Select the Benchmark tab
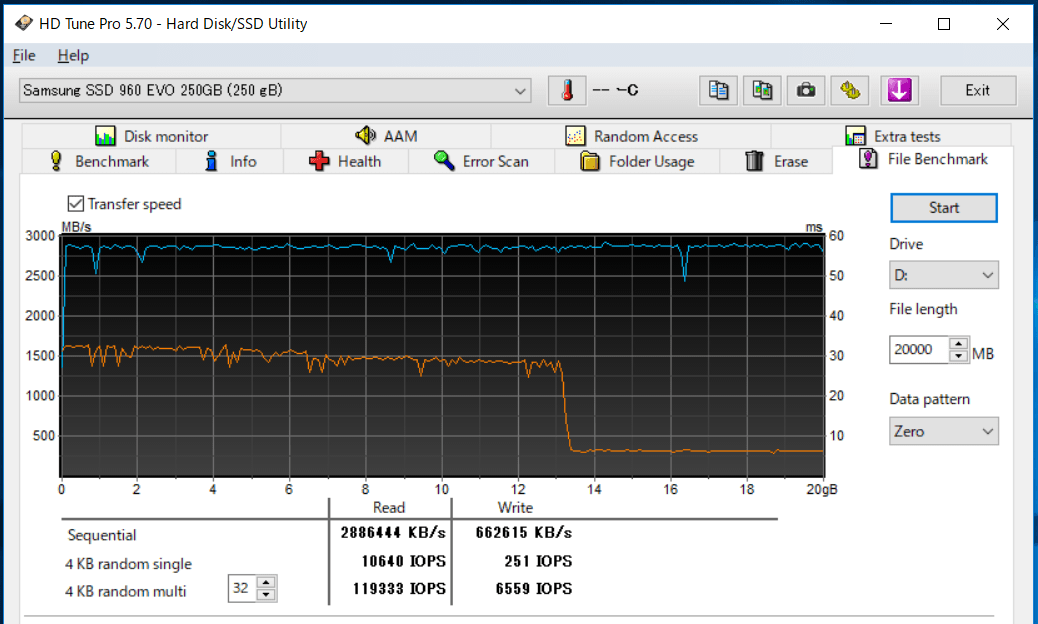This screenshot has width=1038, height=624. pyautogui.click(x=99, y=161)
